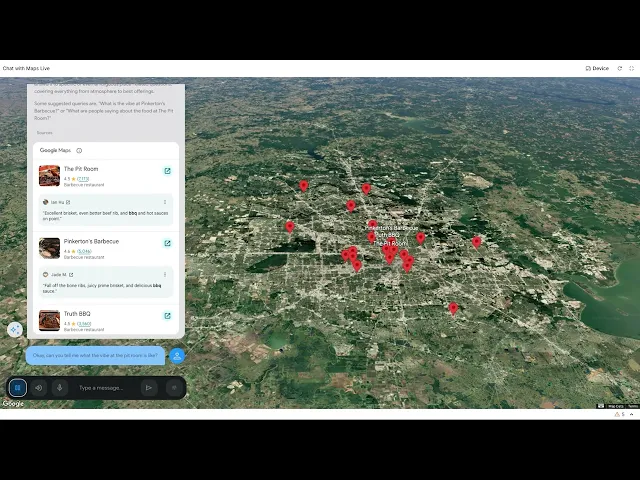This screenshot has height=480, width=640.
Task: Click Pinkerton's Barbecue food thumbnail
Action: (49, 248)
